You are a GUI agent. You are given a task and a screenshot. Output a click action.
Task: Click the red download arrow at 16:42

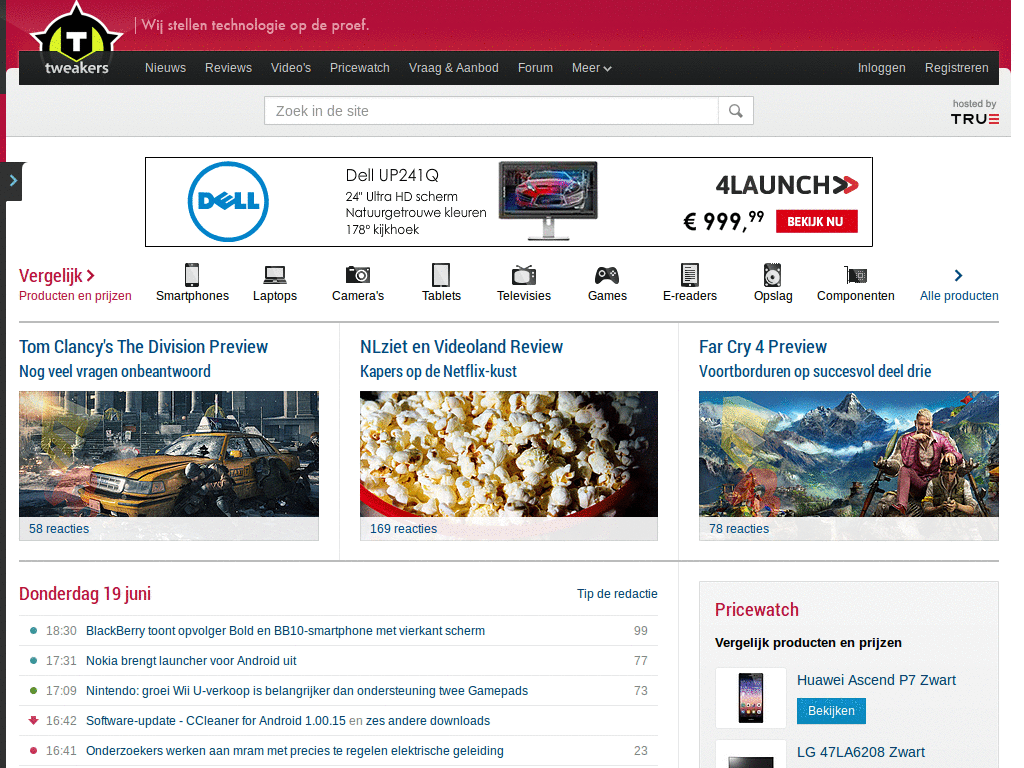pyautogui.click(x=33, y=720)
